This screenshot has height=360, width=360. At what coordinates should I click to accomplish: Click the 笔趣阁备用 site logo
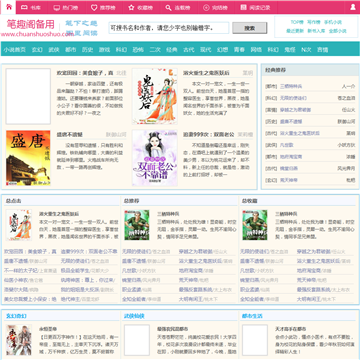(x=30, y=25)
